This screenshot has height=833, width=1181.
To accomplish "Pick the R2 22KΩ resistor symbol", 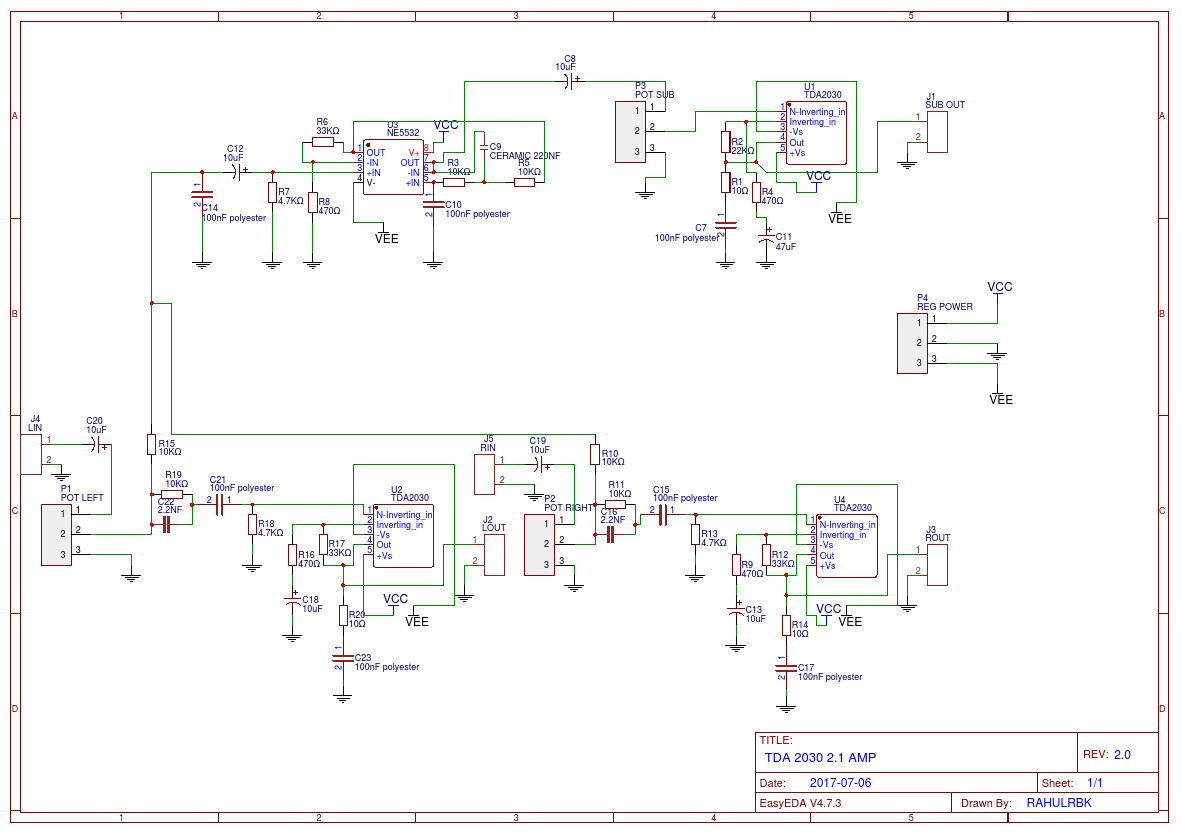I will (725, 142).
